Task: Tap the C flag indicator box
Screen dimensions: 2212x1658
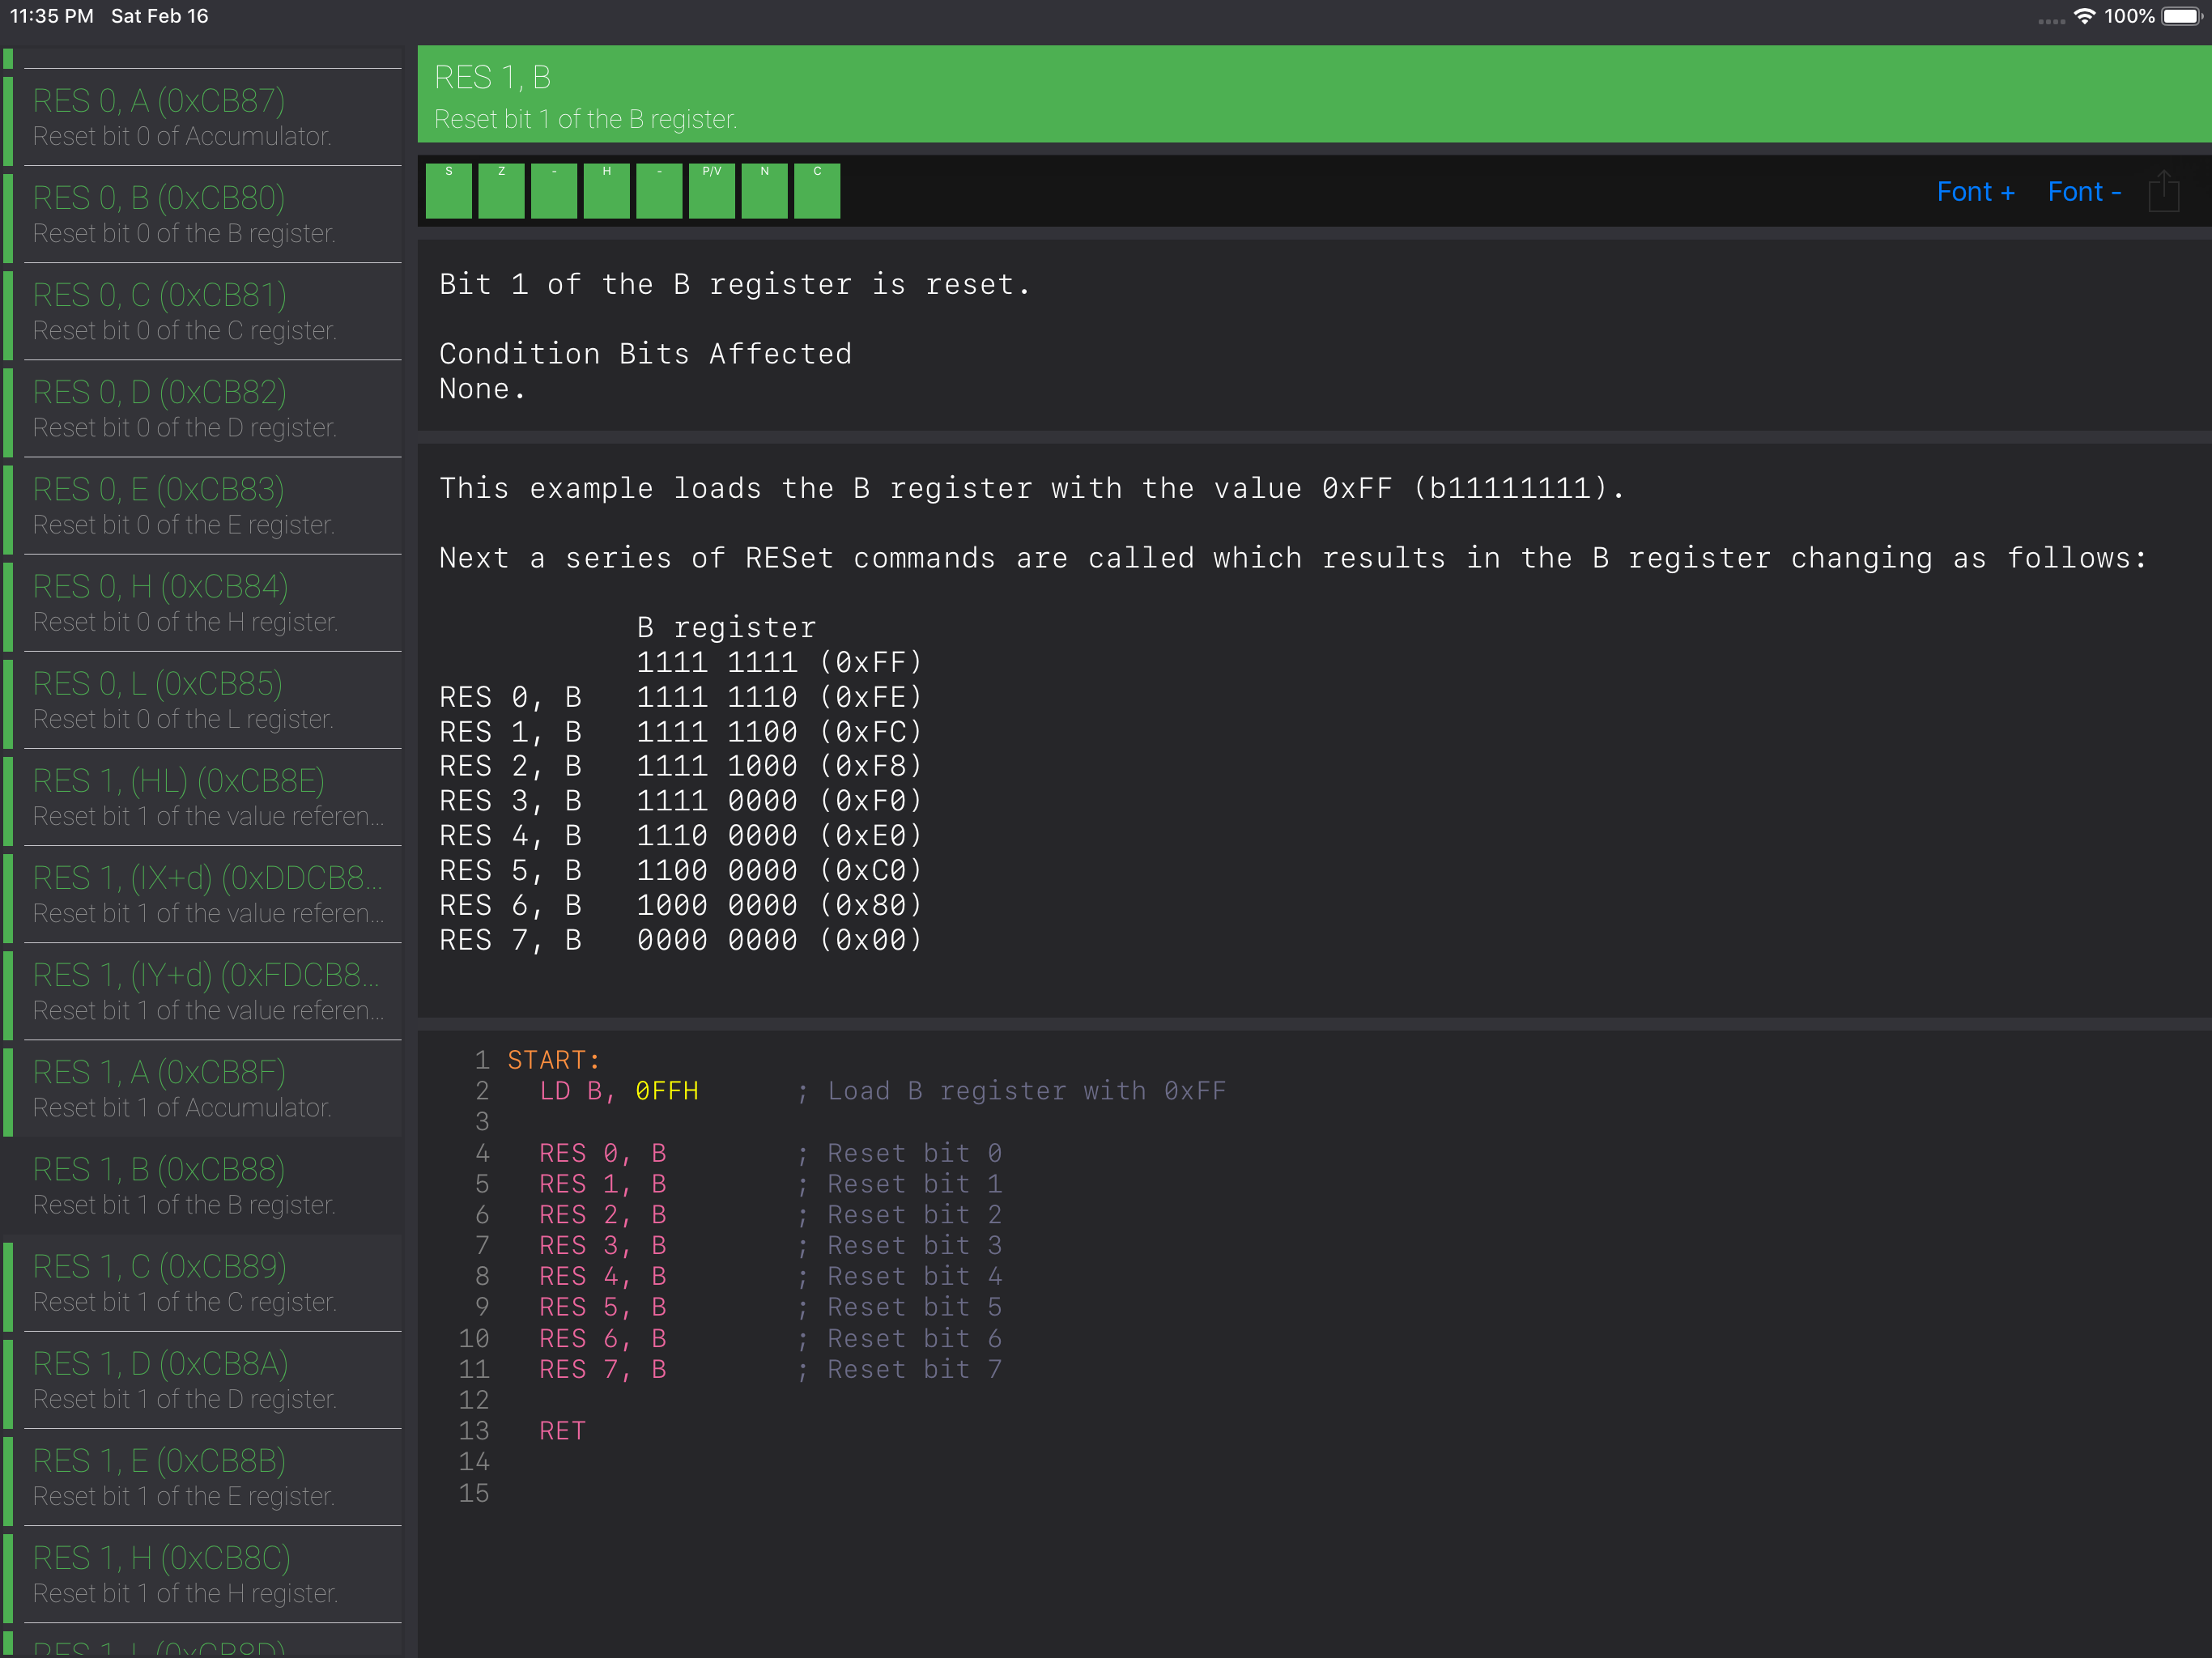Action: point(817,190)
